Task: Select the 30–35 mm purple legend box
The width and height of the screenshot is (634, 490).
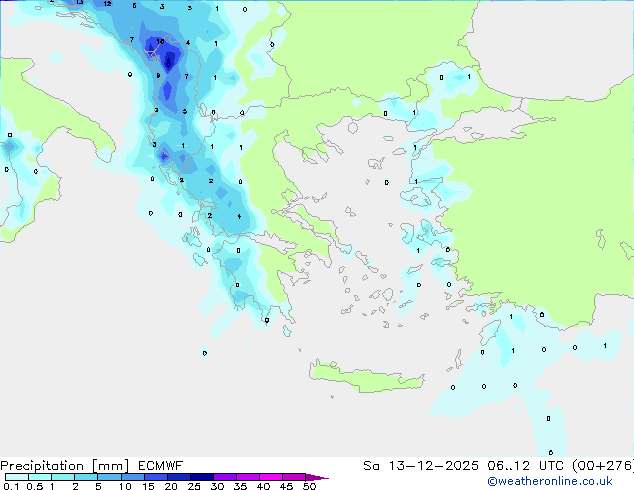Action: tap(224, 477)
